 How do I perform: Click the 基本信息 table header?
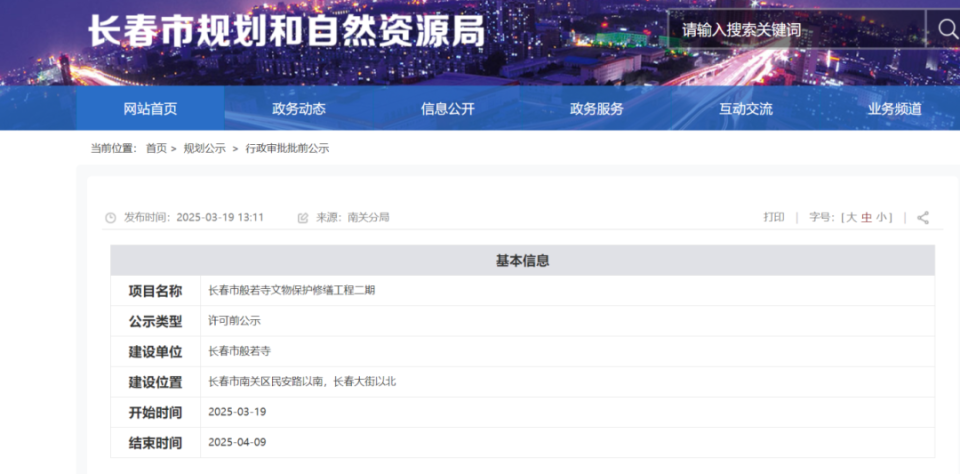tap(522, 260)
